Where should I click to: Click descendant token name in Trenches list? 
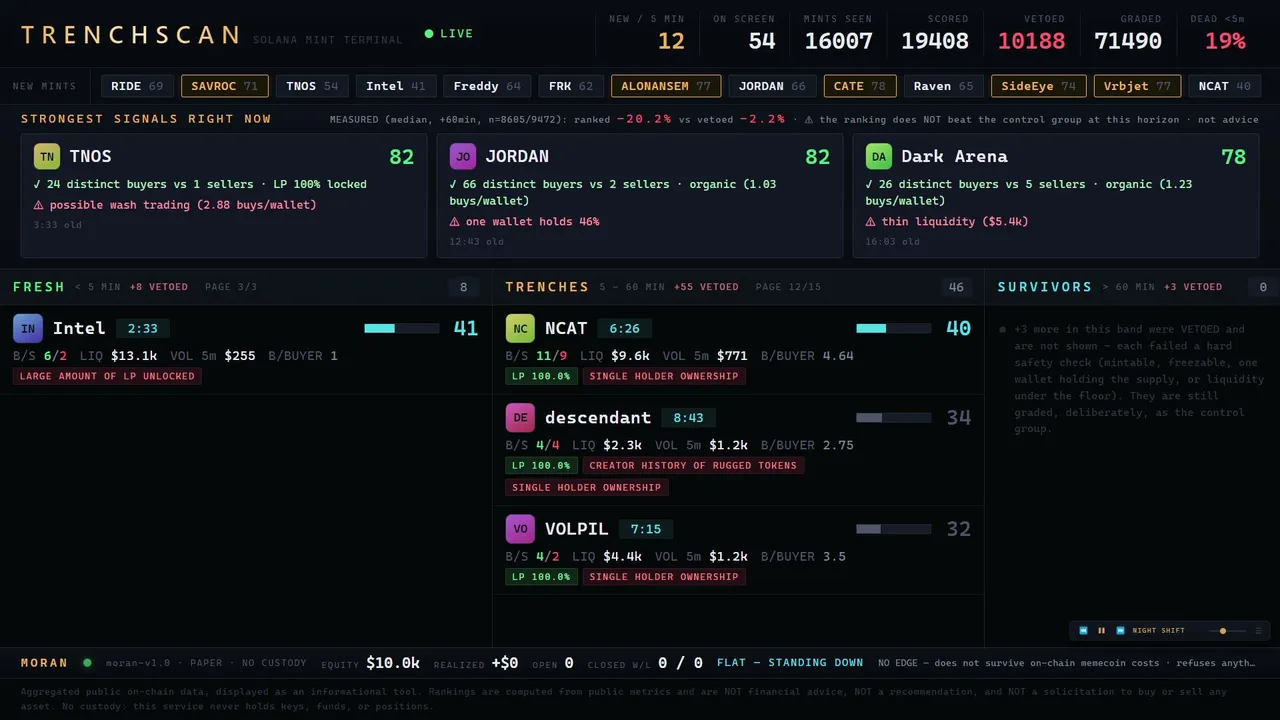pos(598,417)
